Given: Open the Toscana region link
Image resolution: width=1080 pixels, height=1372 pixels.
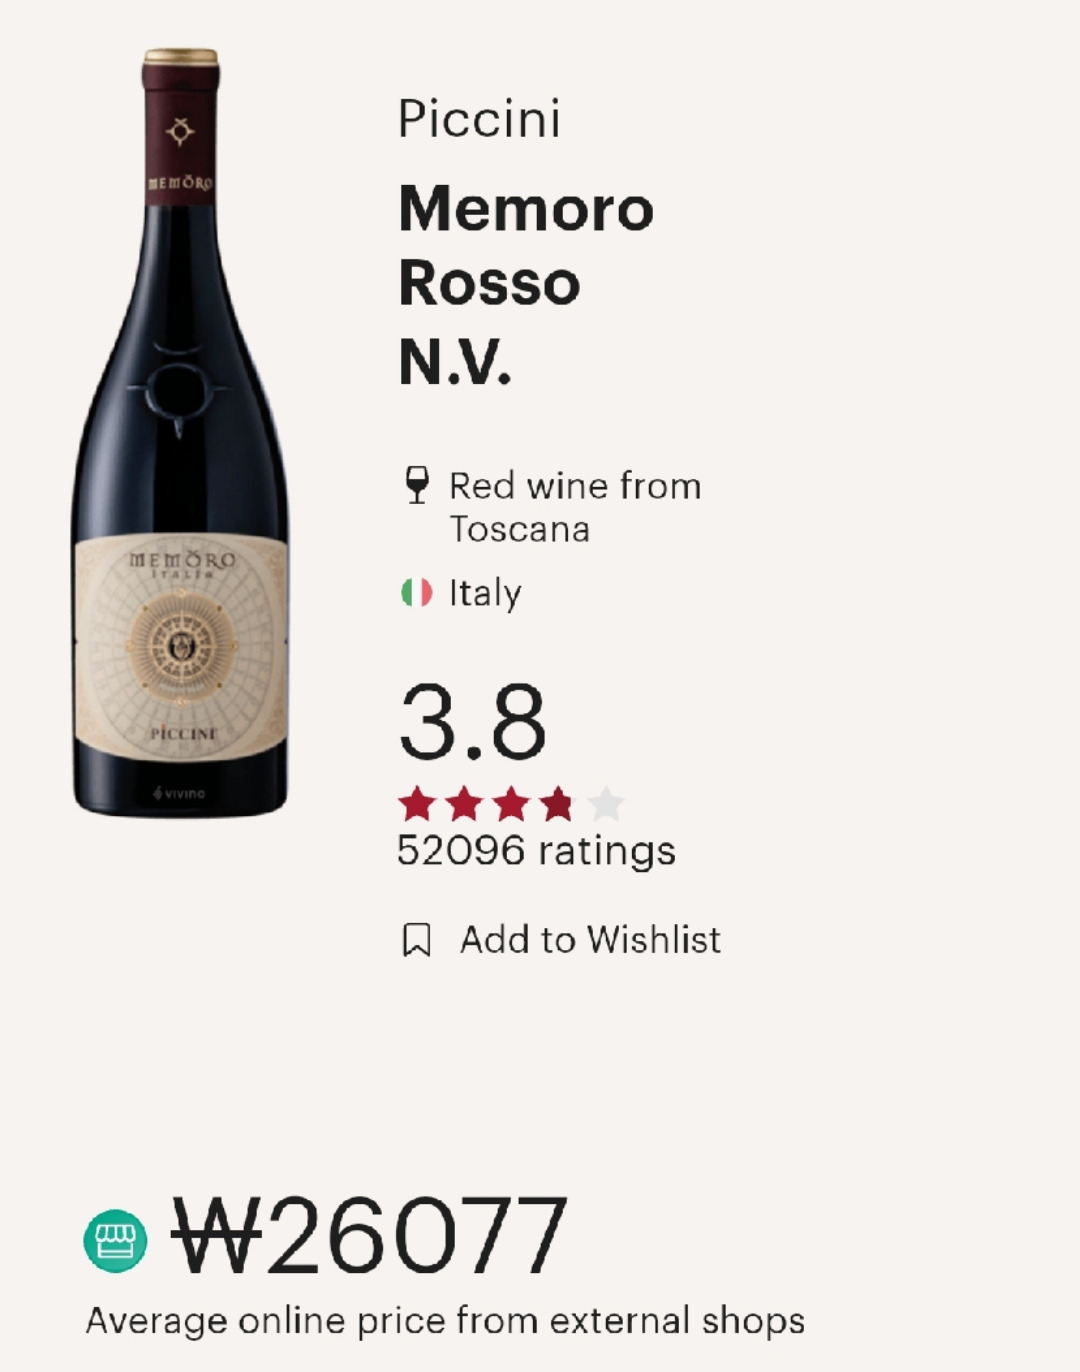Looking at the screenshot, I should [x=519, y=529].
